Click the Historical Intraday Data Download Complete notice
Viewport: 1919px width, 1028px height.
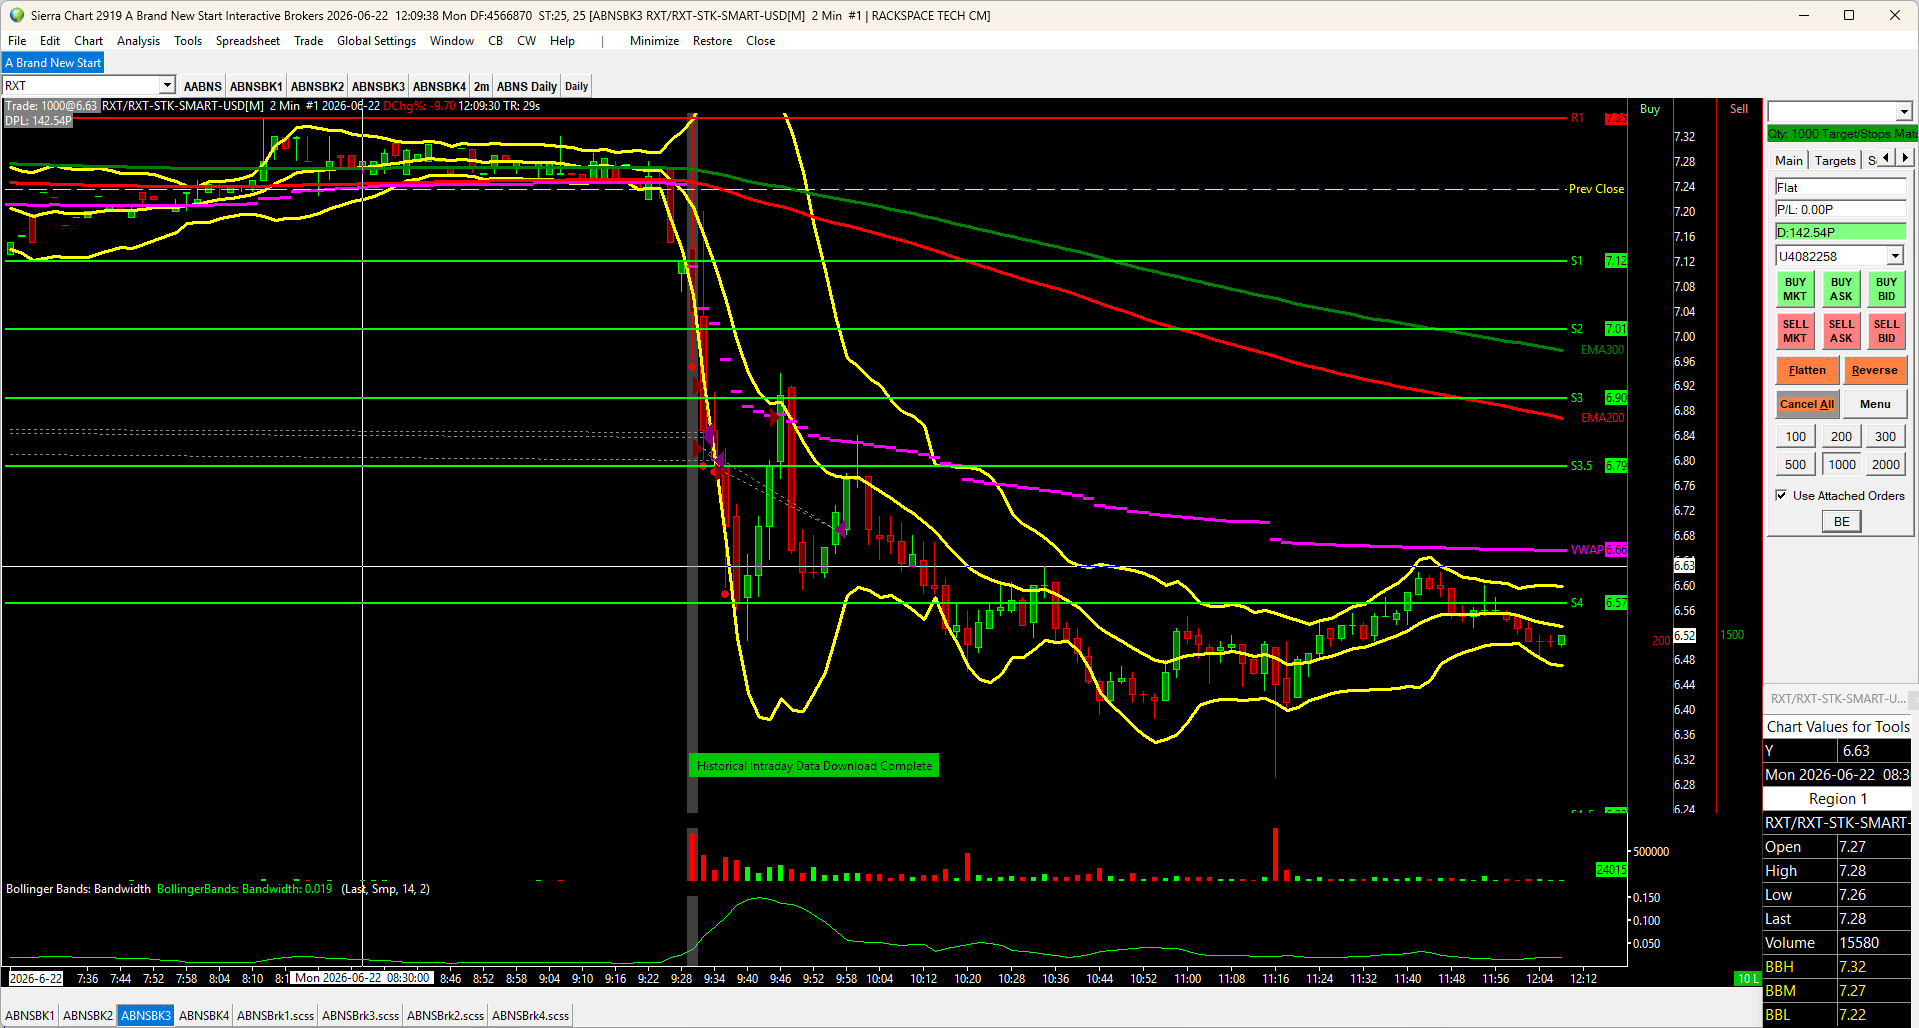814,766
